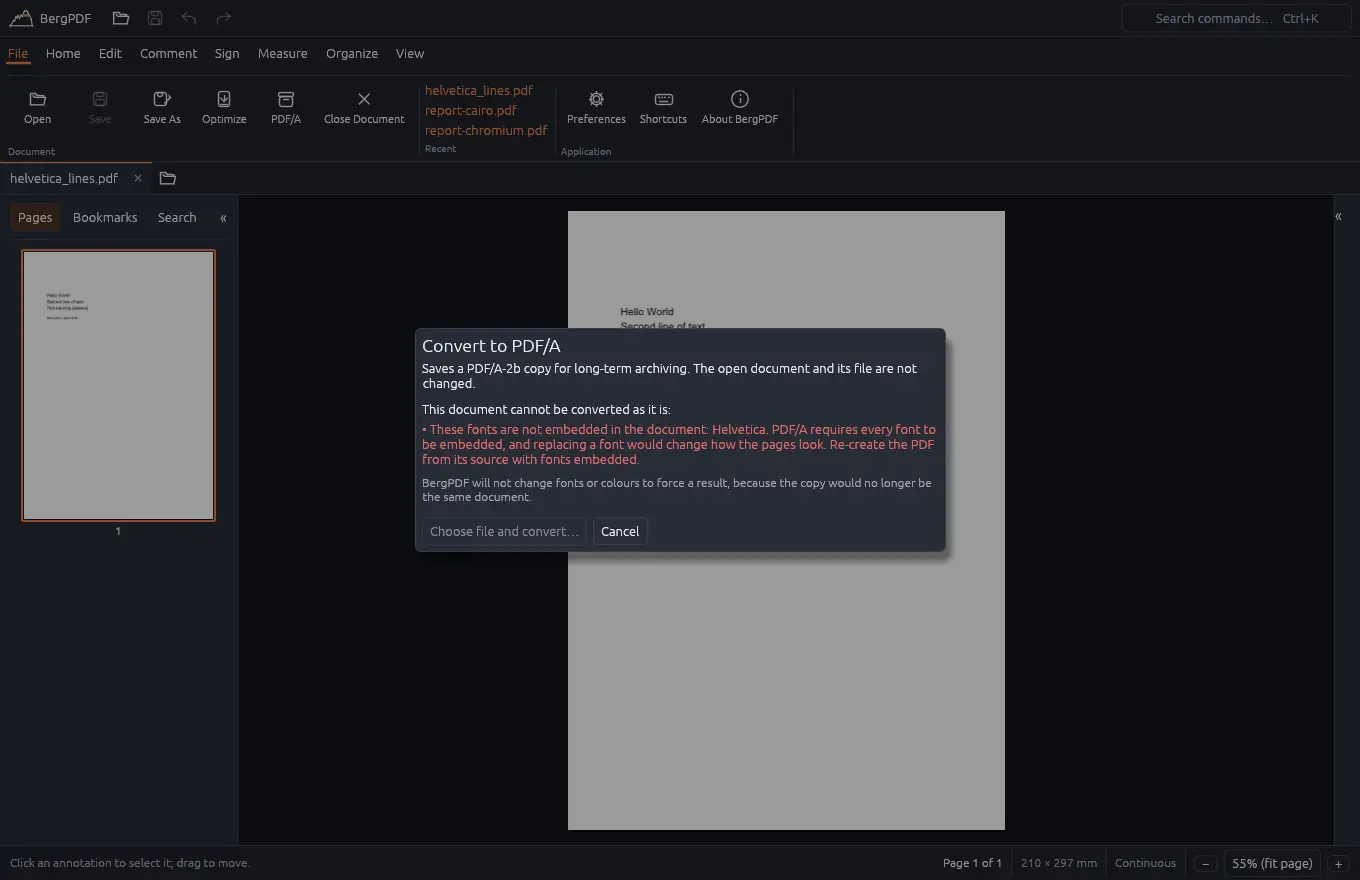This screenshot has width=1360, height=880.
Task: Expand the right side panel
Action: (1338, 216)
